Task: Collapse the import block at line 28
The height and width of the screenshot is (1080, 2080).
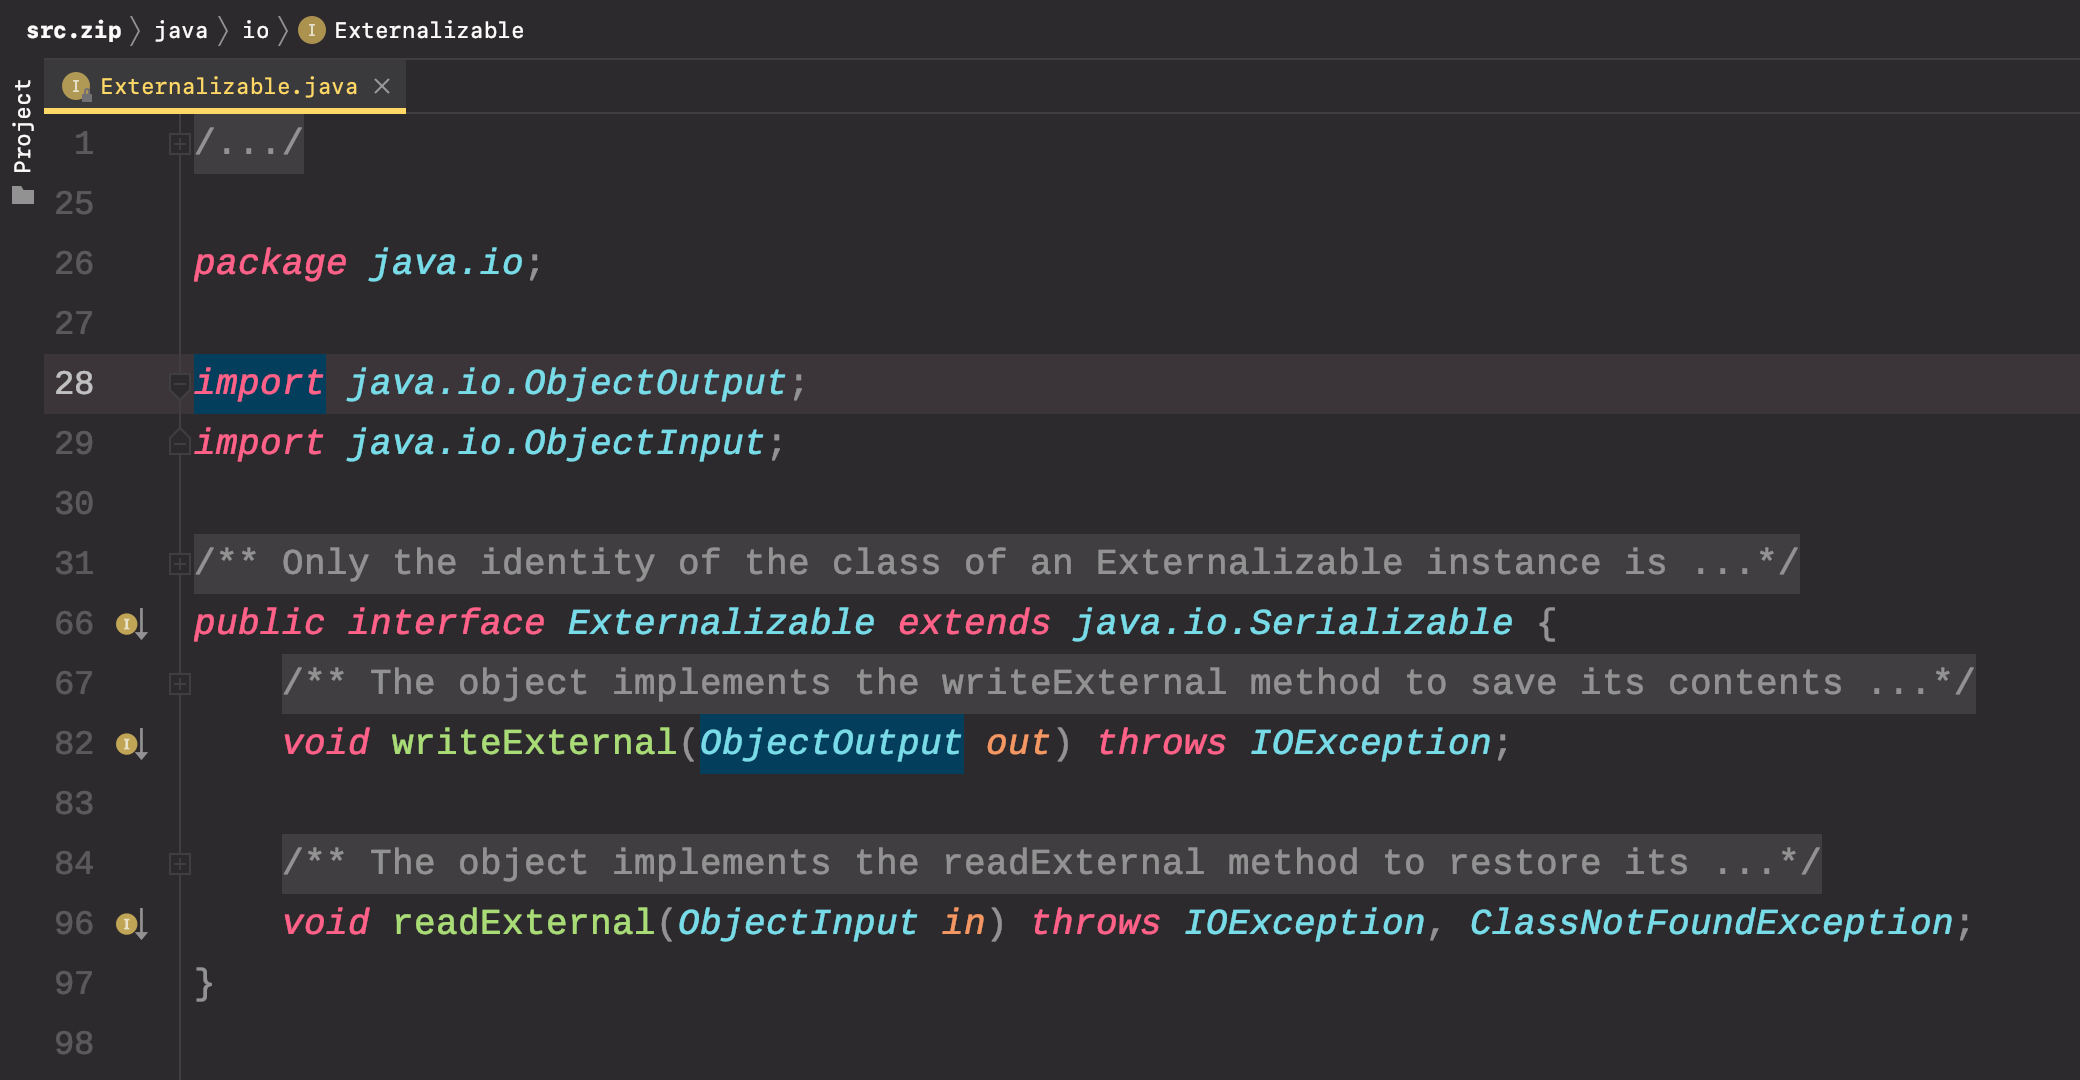Action: click(x=179, y=383)
